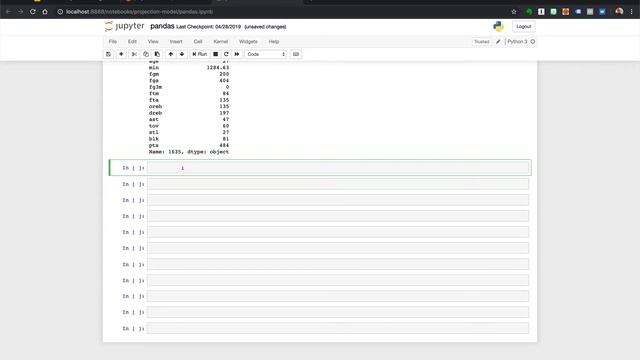
Task: Interrupt the kernel with the stop icon
Action: click(216, 54)
